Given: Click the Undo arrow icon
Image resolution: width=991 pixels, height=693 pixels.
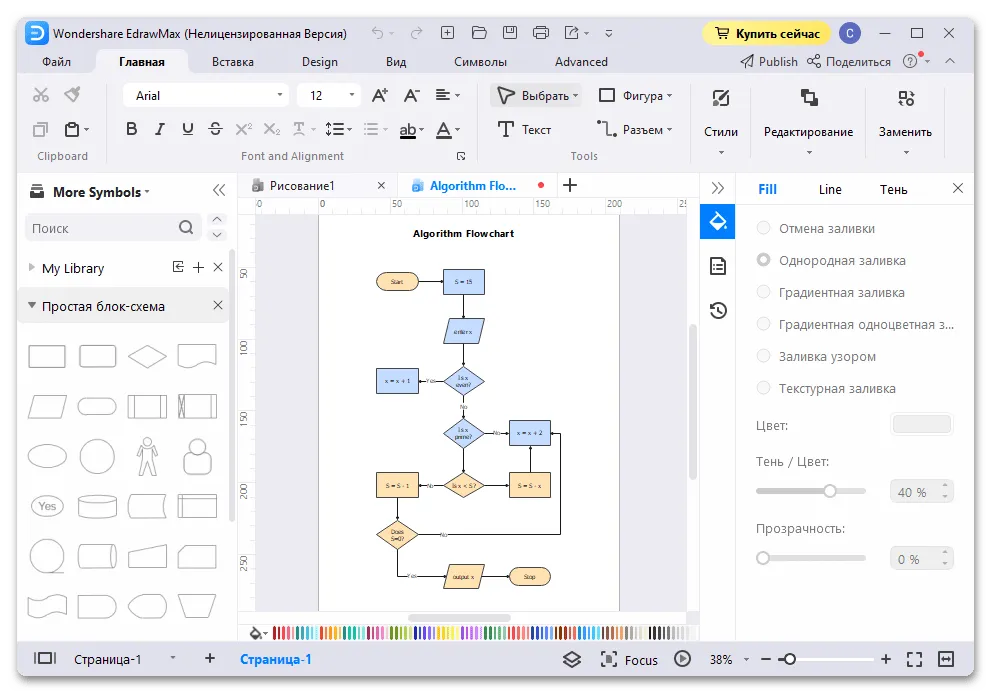Looking at the screenshot, I should (377, 33).
